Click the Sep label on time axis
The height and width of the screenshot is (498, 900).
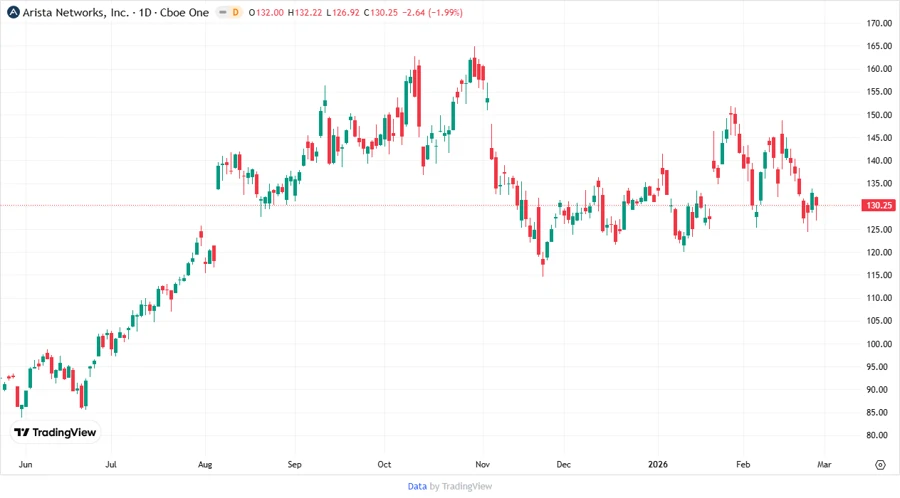click(294, 464)
